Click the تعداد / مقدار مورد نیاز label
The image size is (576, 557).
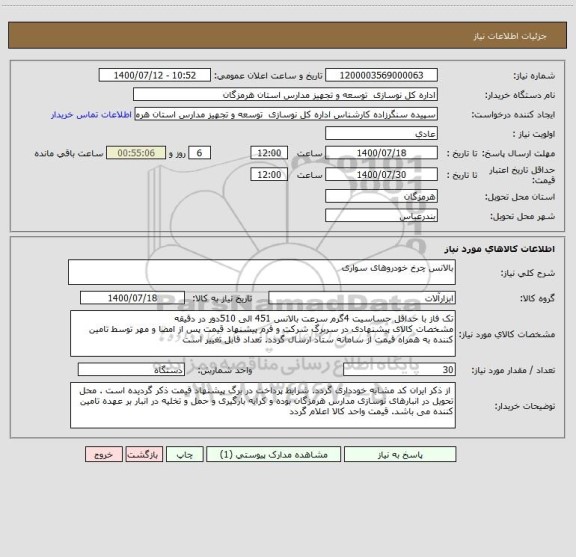[513, 370]
